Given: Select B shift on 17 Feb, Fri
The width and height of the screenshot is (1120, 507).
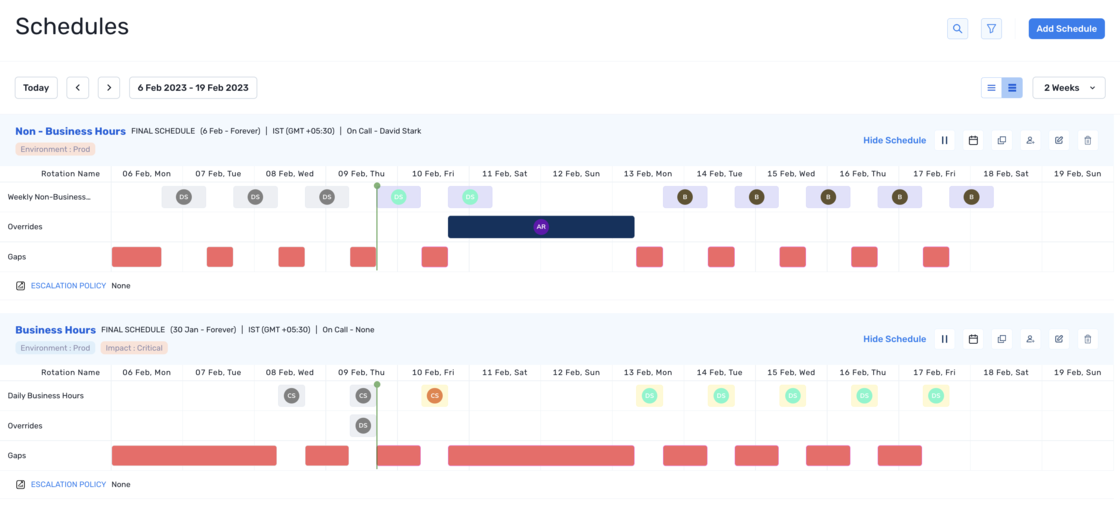Looking at the screenshot, I should point(971,197).
